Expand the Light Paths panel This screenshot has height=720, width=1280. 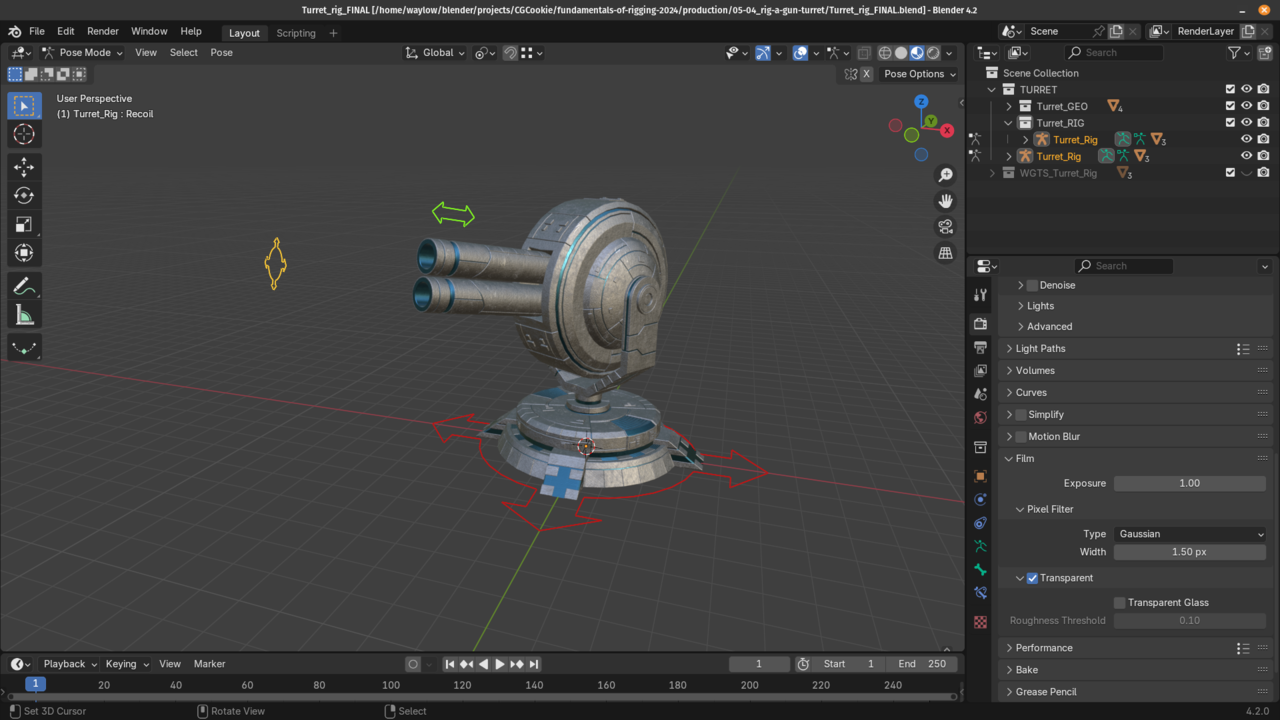pyautogui.click(x=1040, y=349)
